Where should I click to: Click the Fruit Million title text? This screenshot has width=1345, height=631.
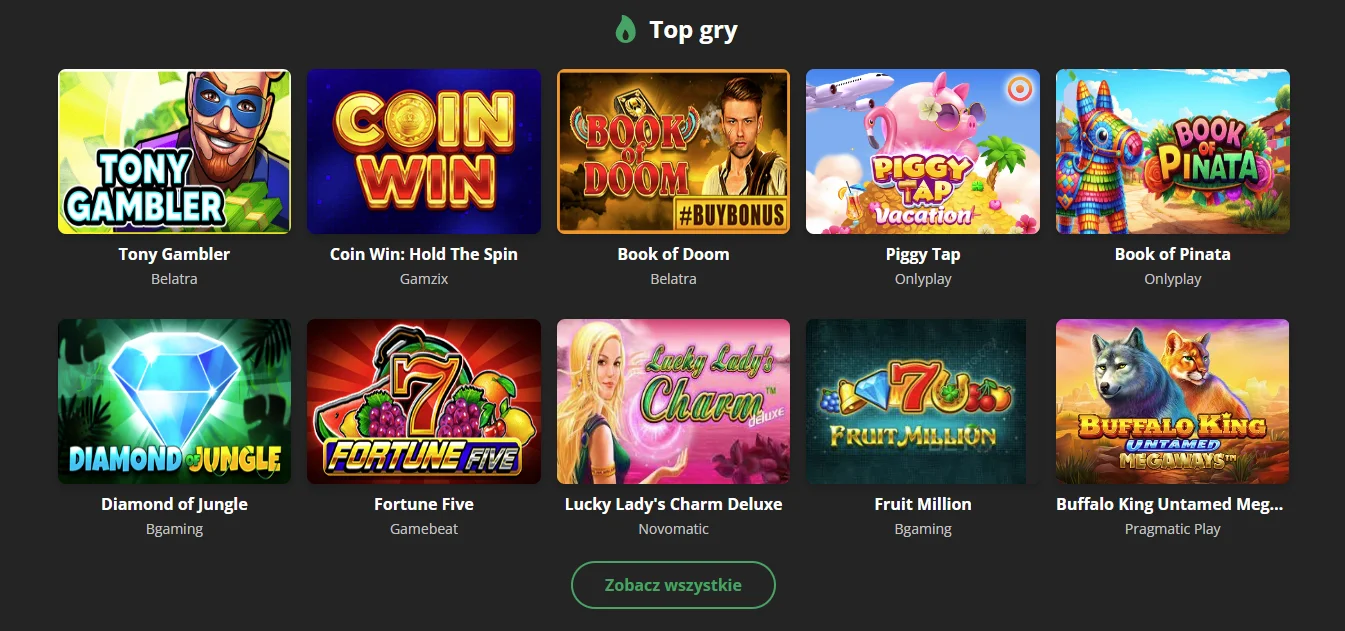pos(922,504)
